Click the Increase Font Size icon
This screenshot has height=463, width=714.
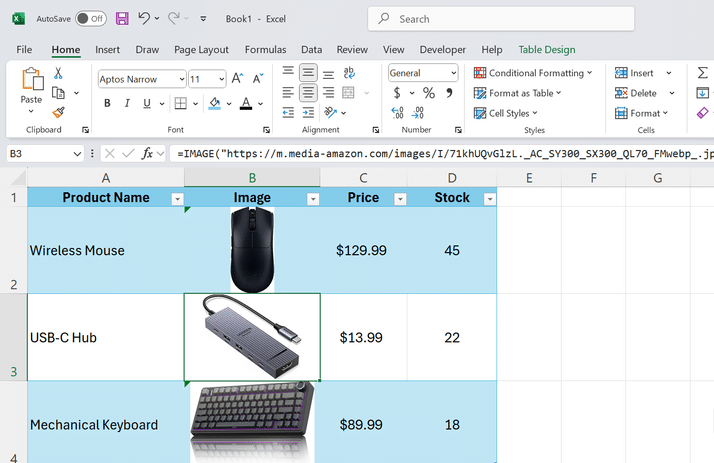click(x=237, y=79)
